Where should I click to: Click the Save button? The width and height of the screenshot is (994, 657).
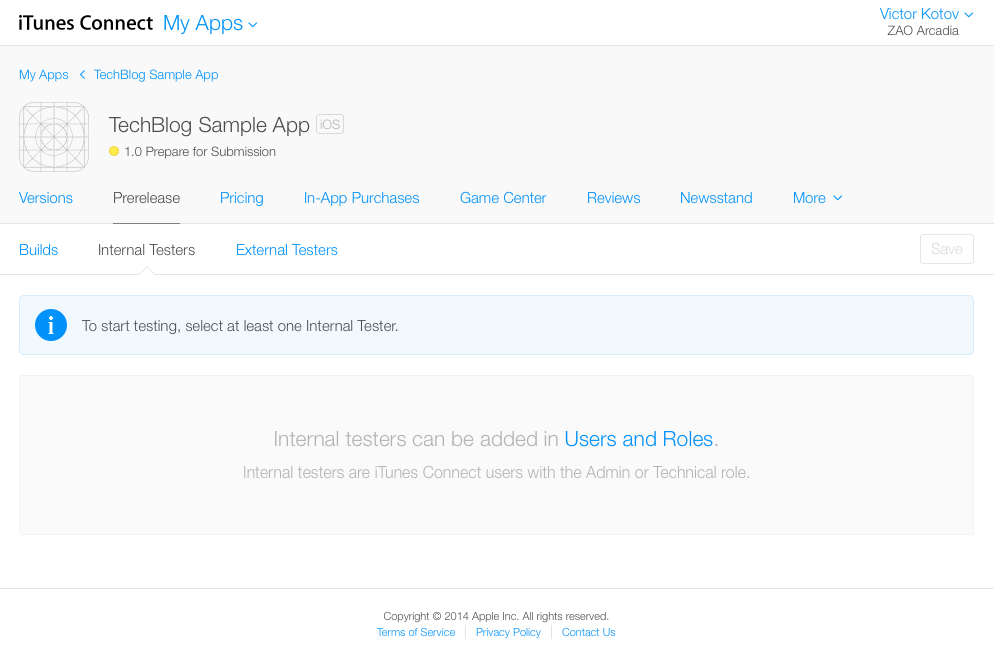coord(946,249)
